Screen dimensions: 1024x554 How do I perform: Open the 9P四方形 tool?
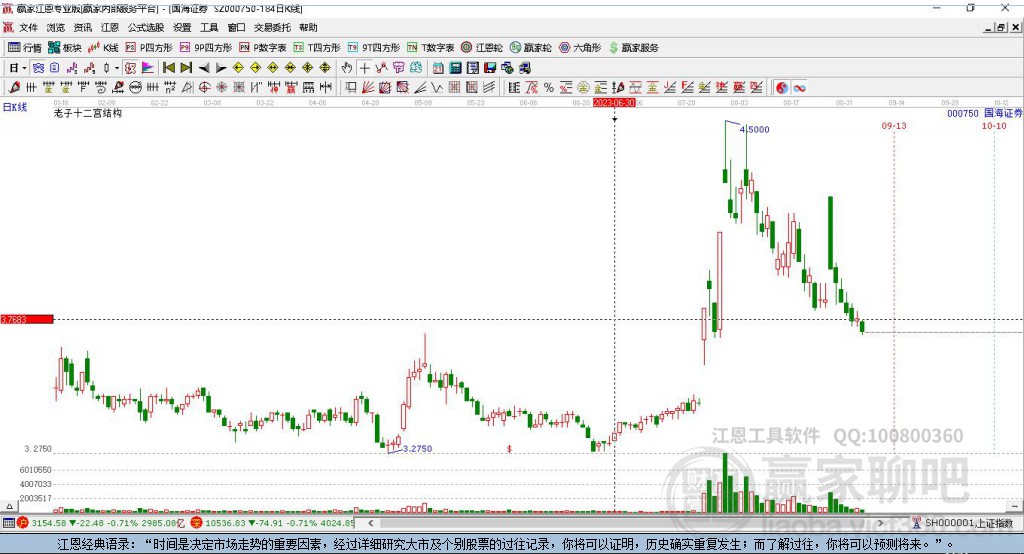coord(206,48)
